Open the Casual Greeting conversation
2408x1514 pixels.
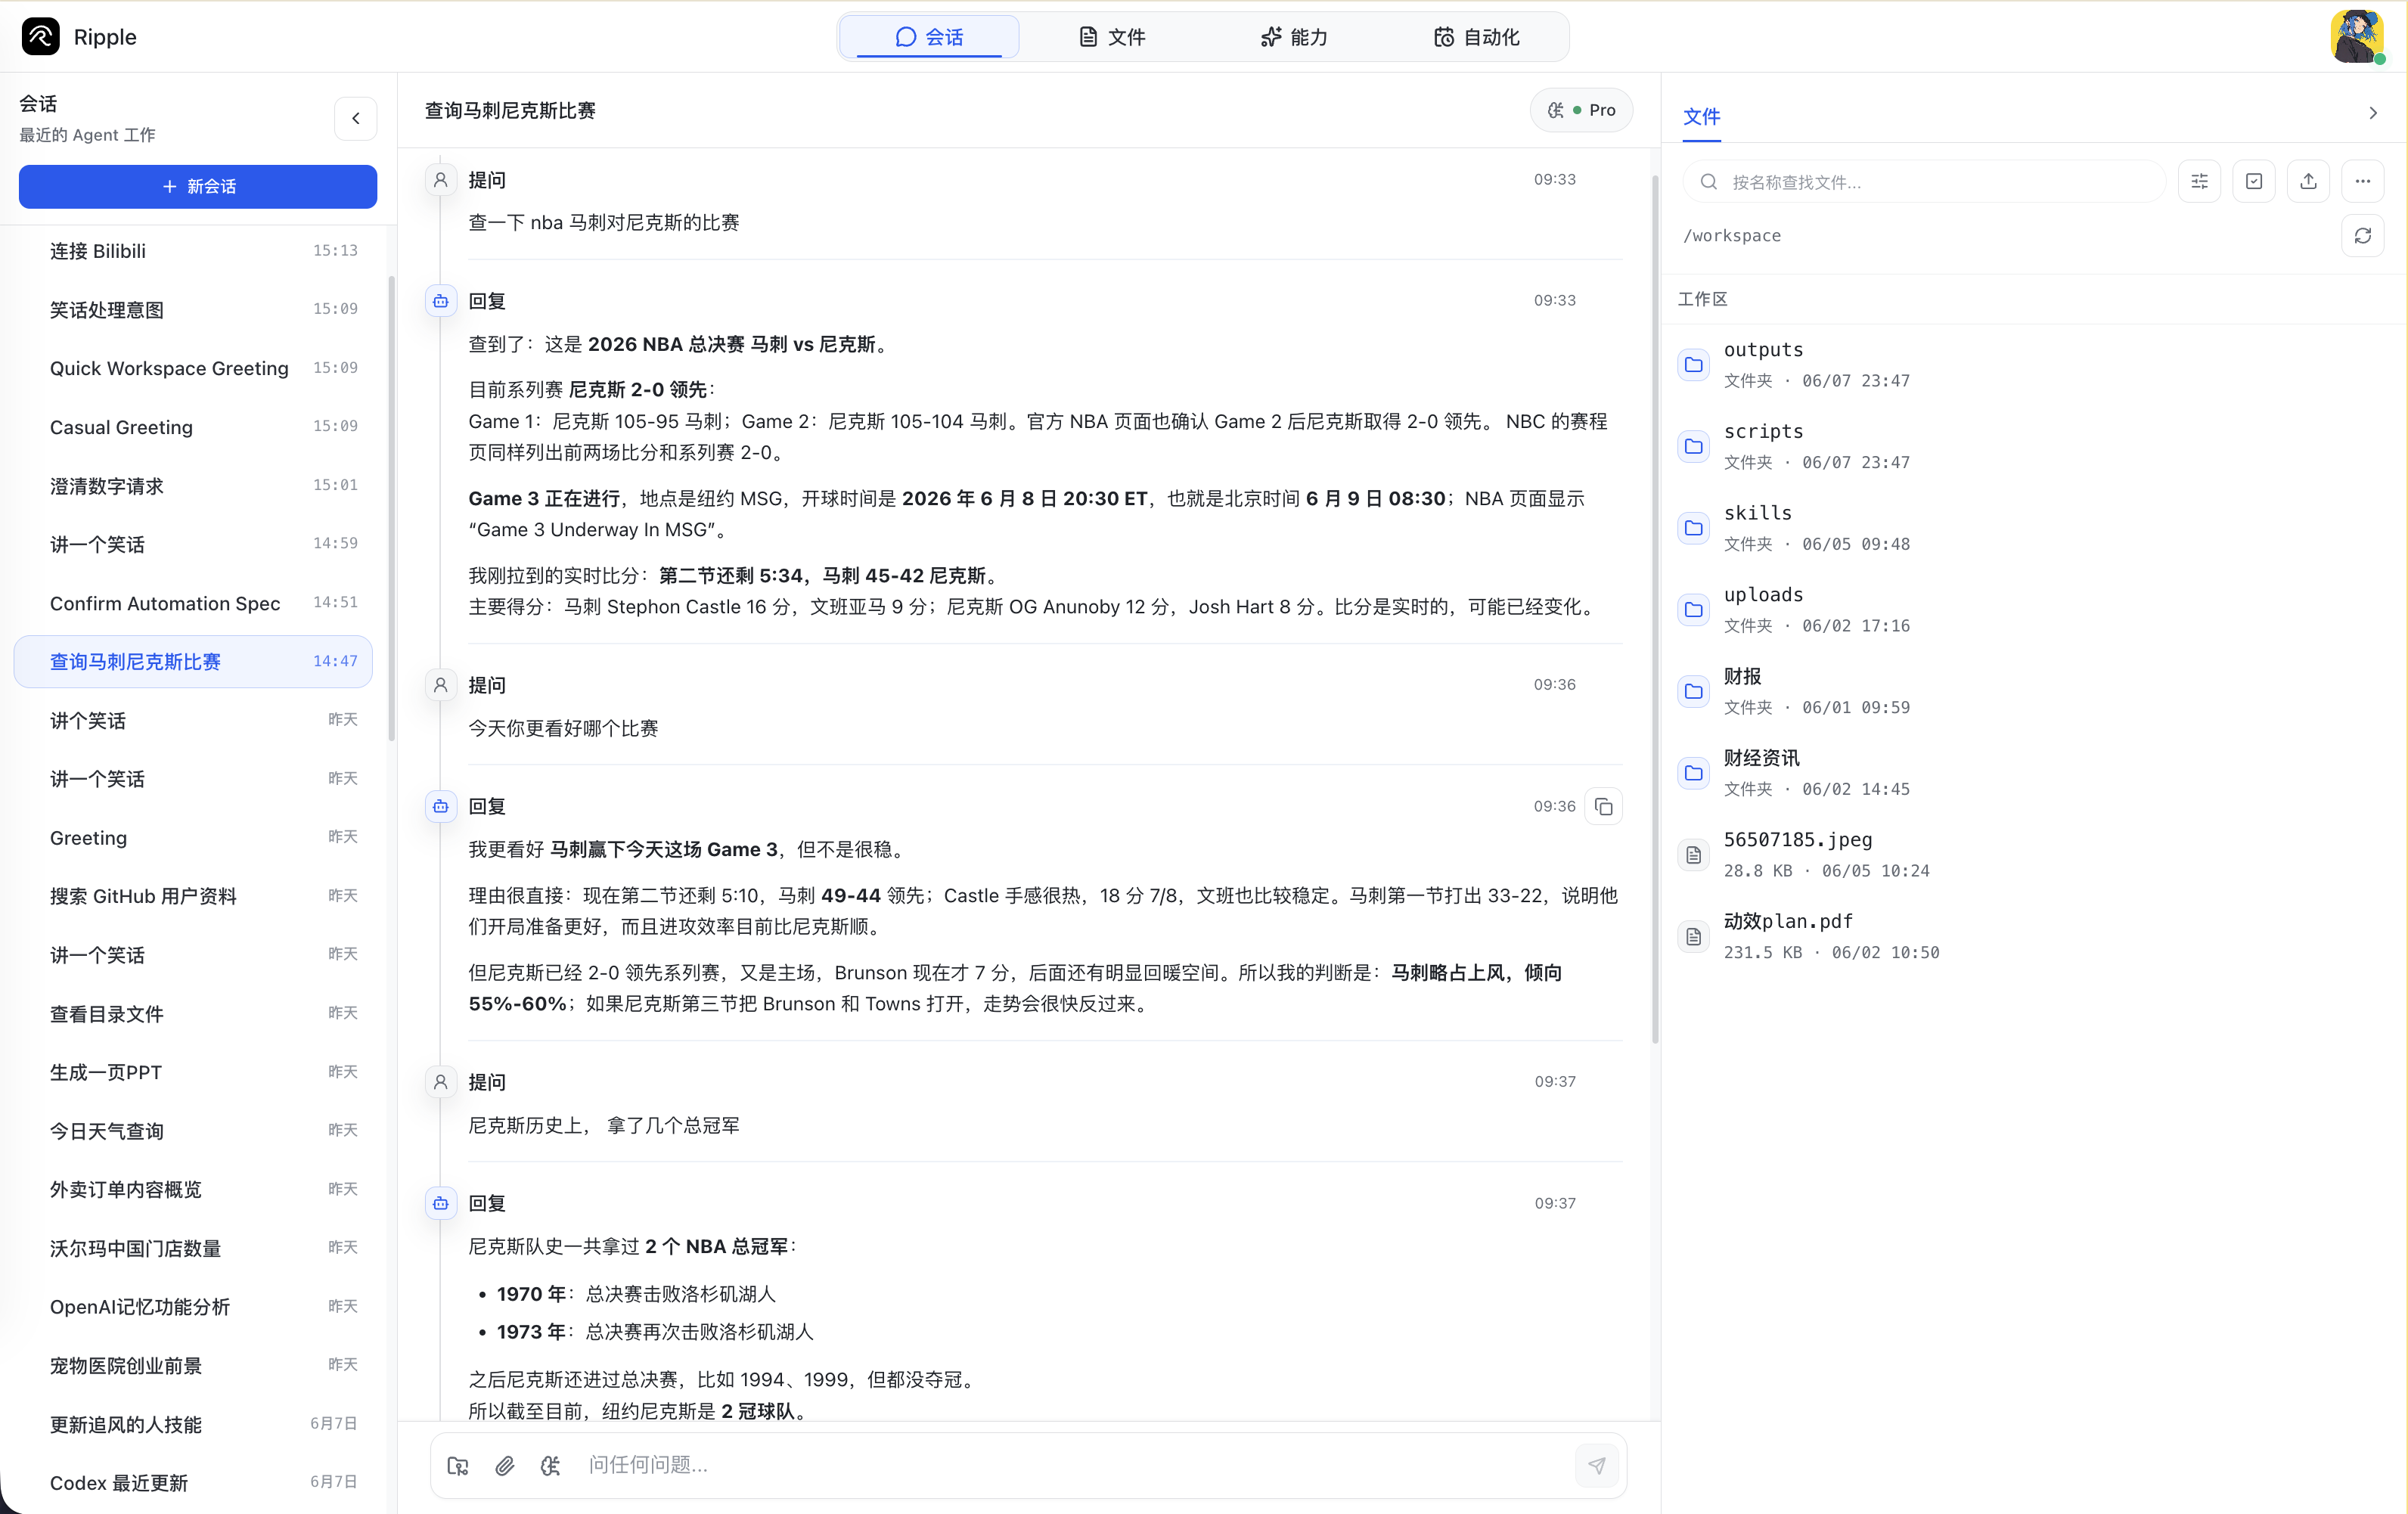tap(194, 427)
